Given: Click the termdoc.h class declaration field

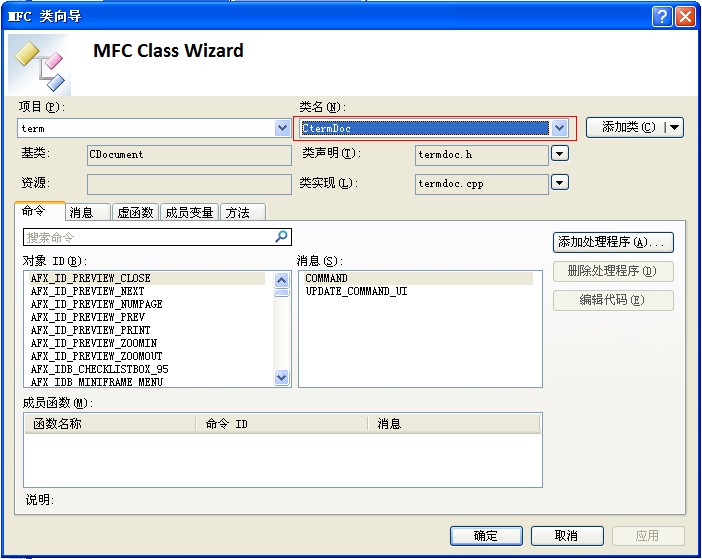Looking at the screenshot, I should 482,155.
